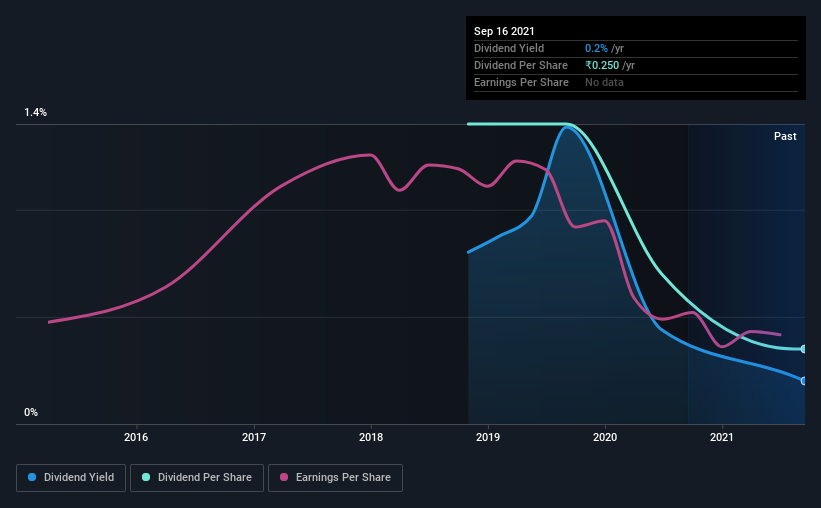Click the ₹0.250 Dividend Per Share value

coord(602,65)
